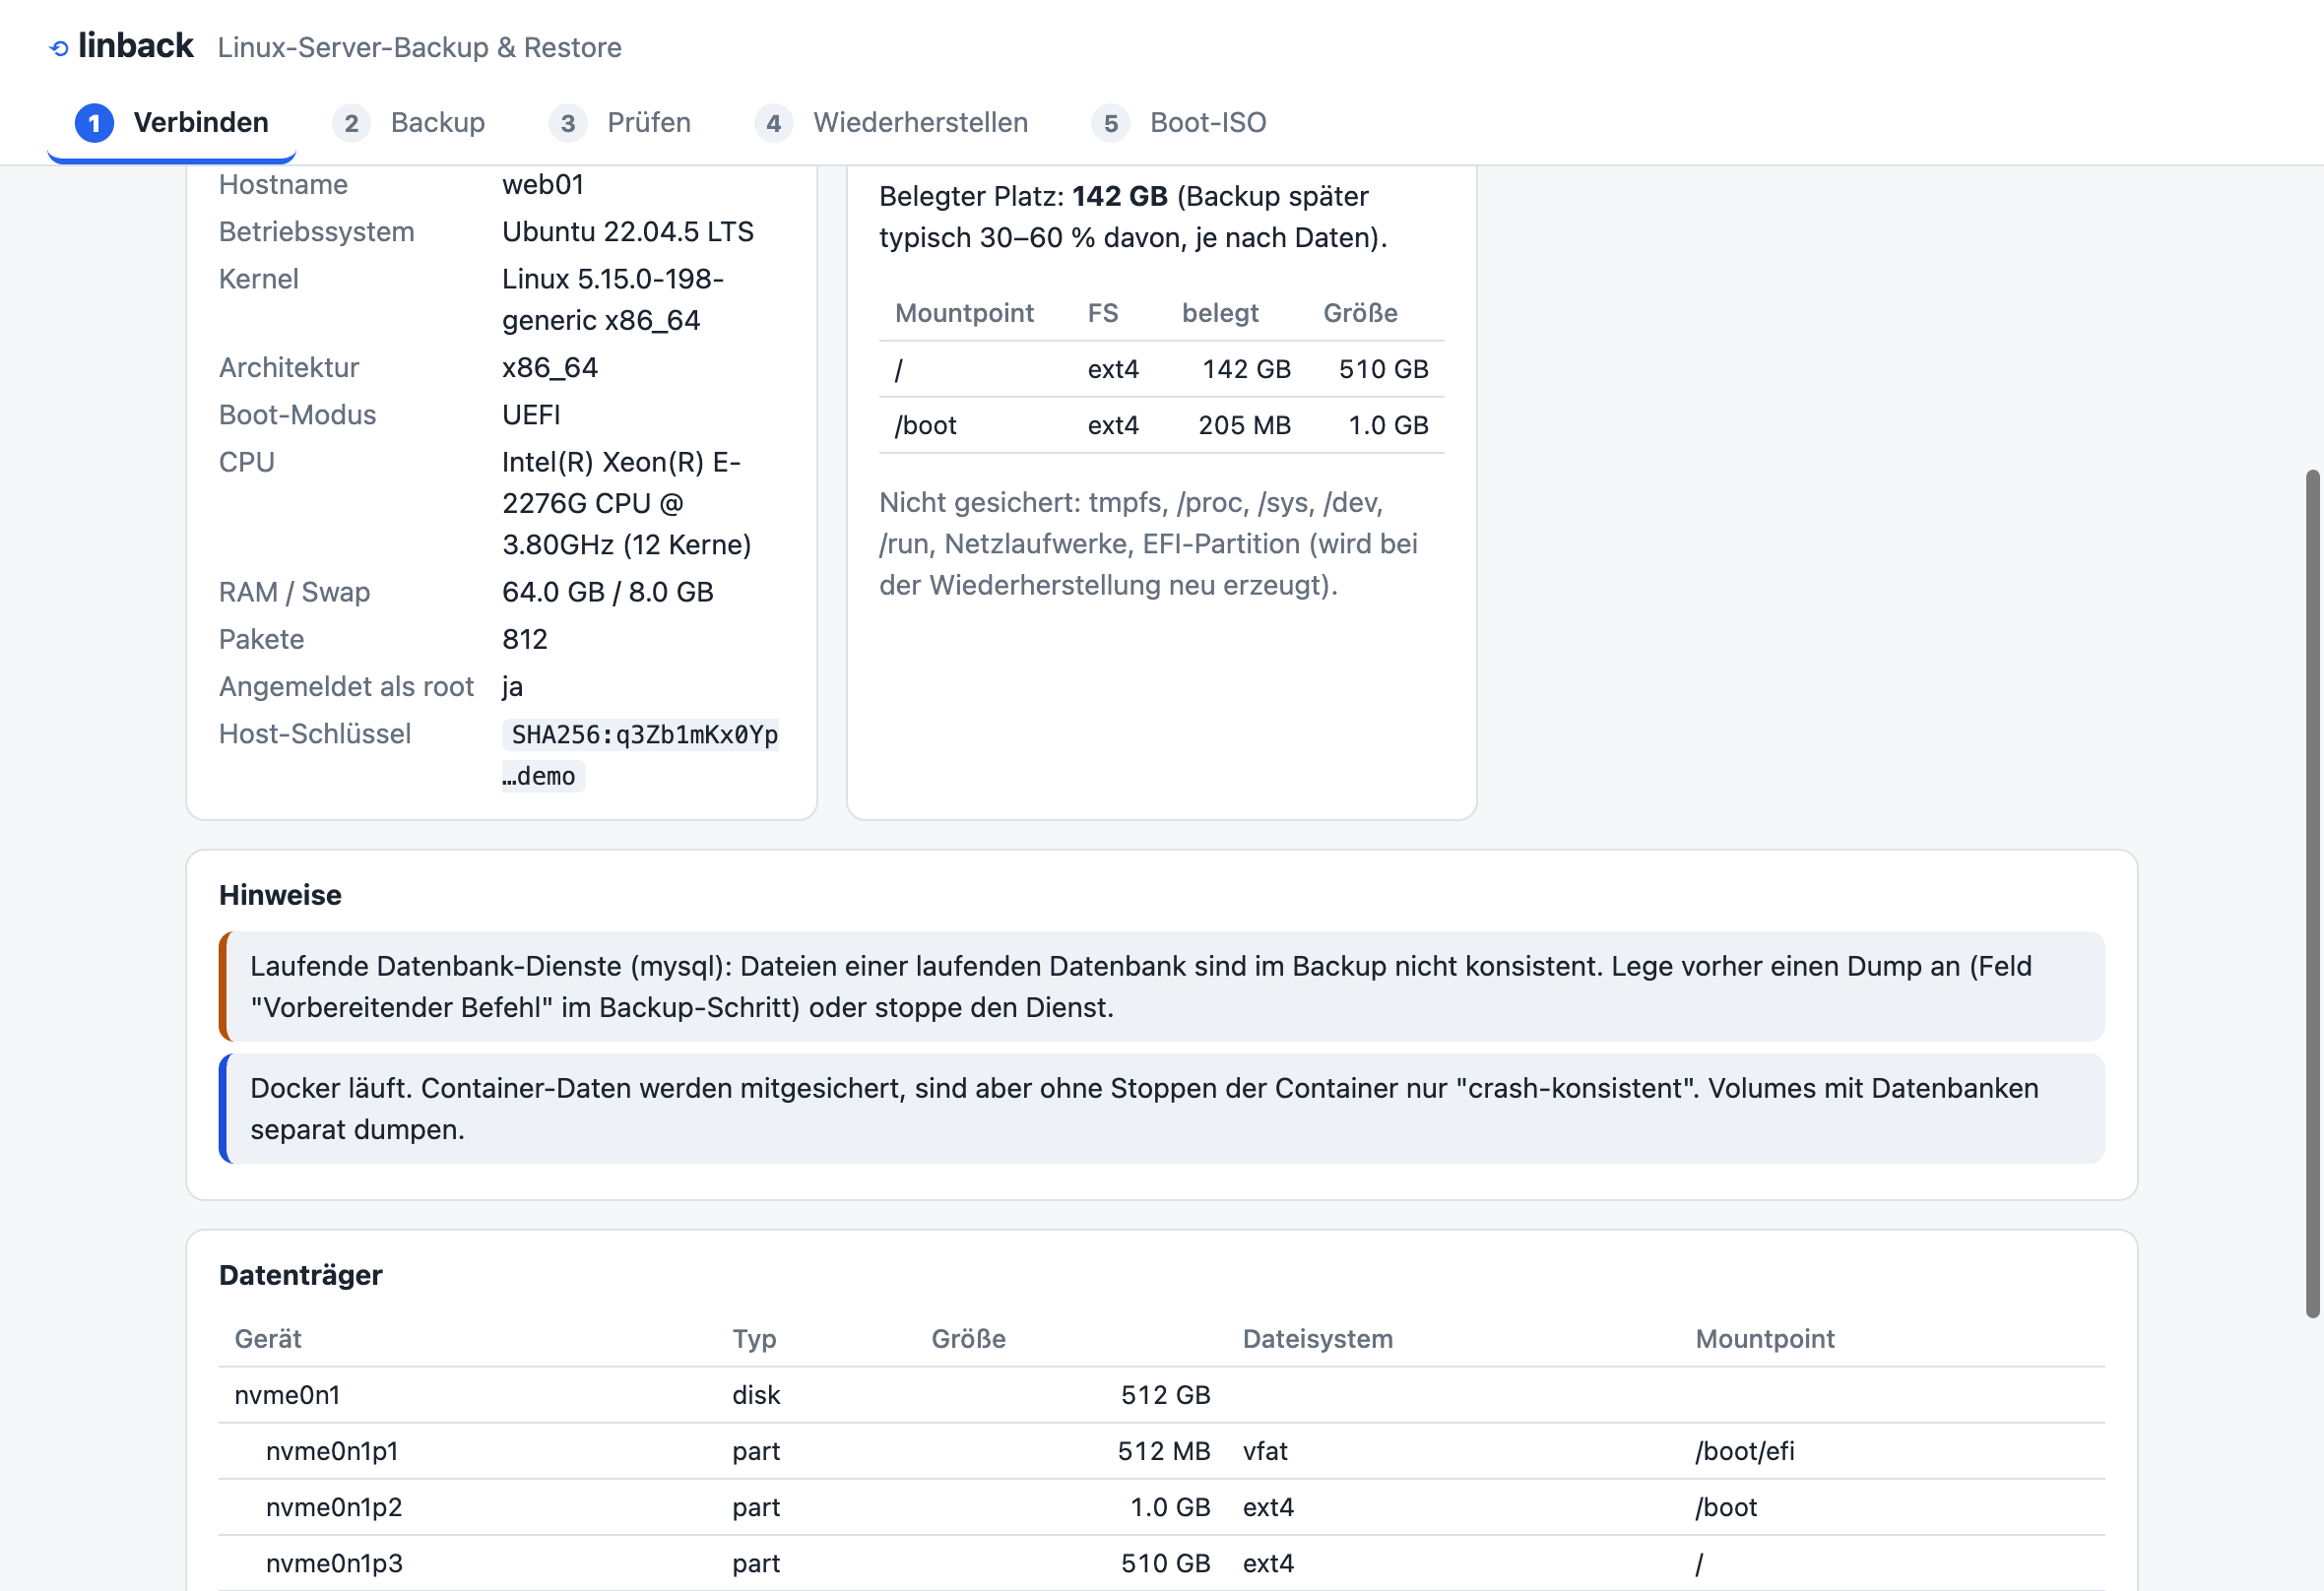The width and height of the screenshot is (2324, 1591).
Task: Click the Datenträger section heading
Action: 300,1275
